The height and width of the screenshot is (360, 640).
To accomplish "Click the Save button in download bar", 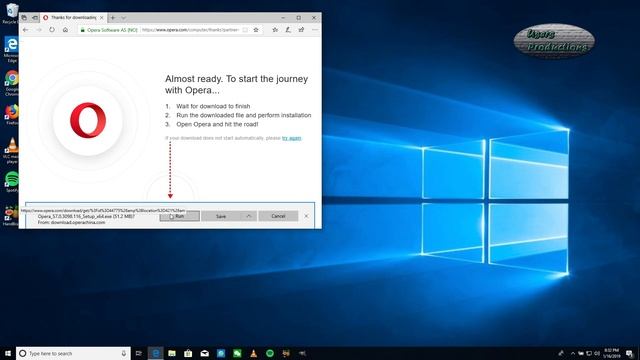I will point(221,216).
